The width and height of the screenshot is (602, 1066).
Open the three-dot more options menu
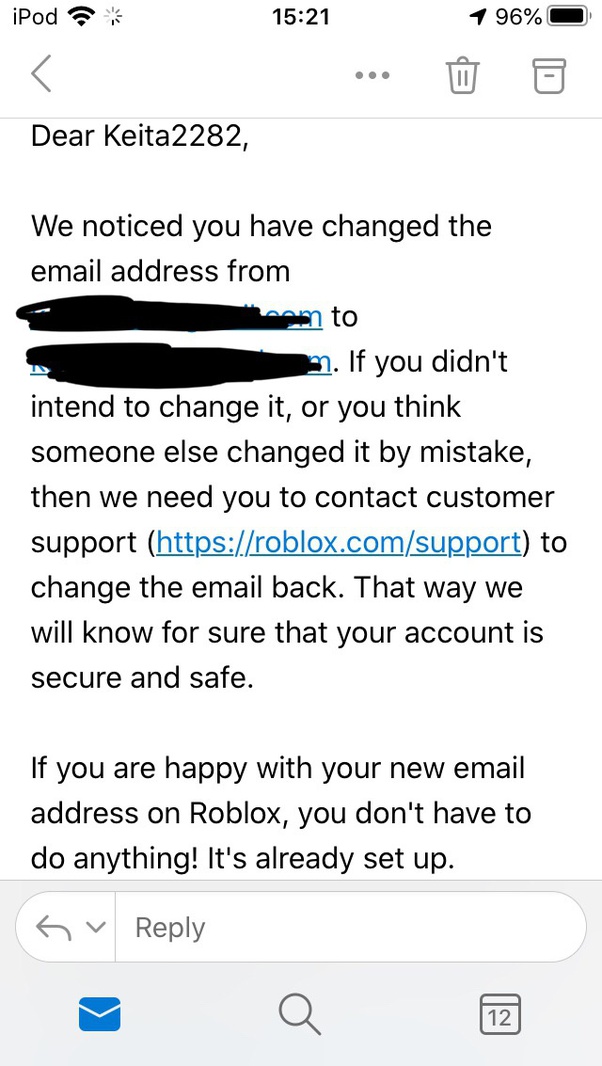(x=372, y=75)
